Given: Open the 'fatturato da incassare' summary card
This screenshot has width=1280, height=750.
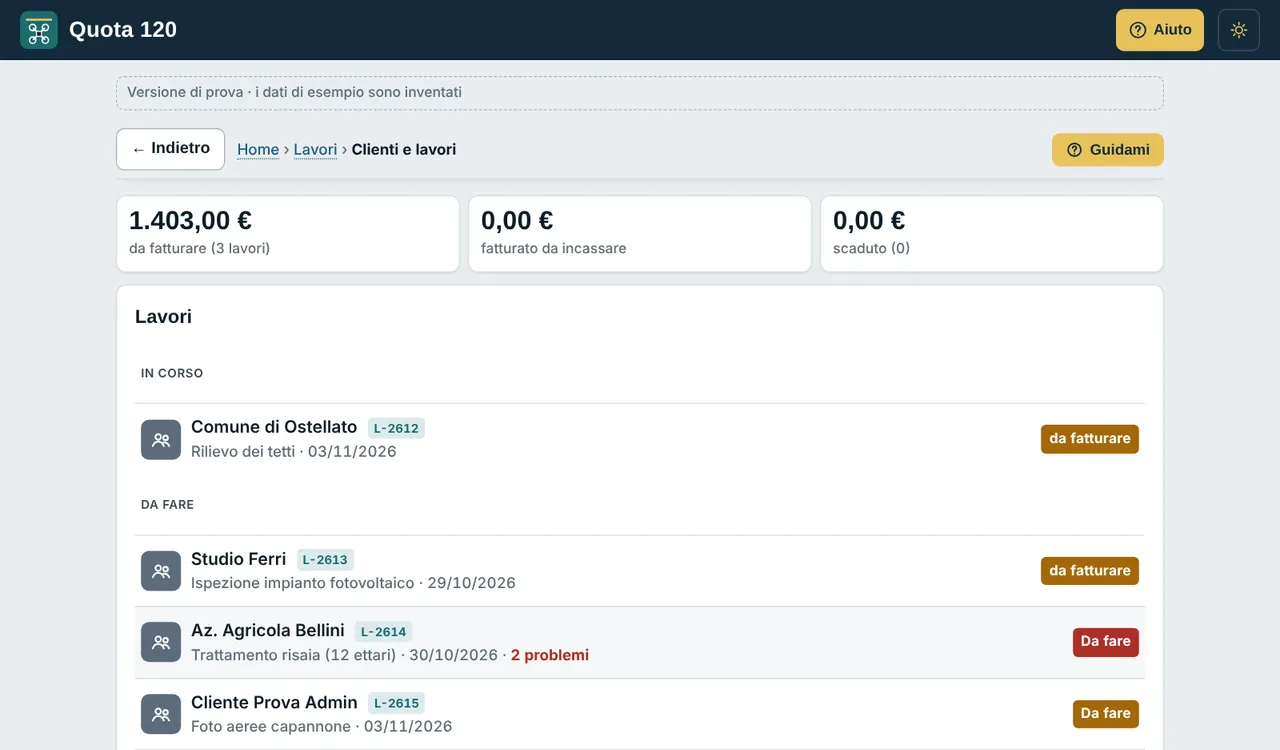Looking at the screenshot, I should point(640,233).
